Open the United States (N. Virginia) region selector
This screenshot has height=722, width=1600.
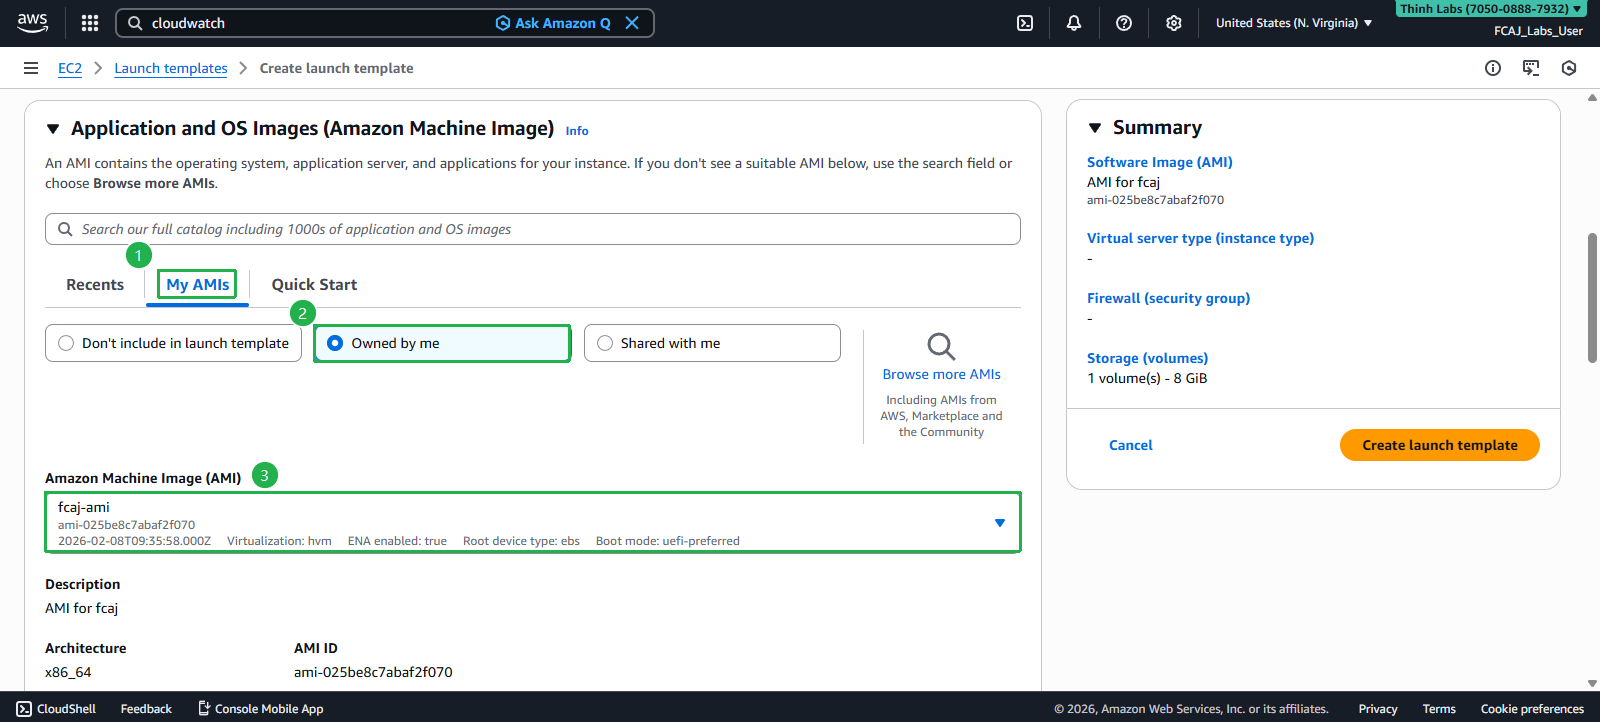point(1294,23)
